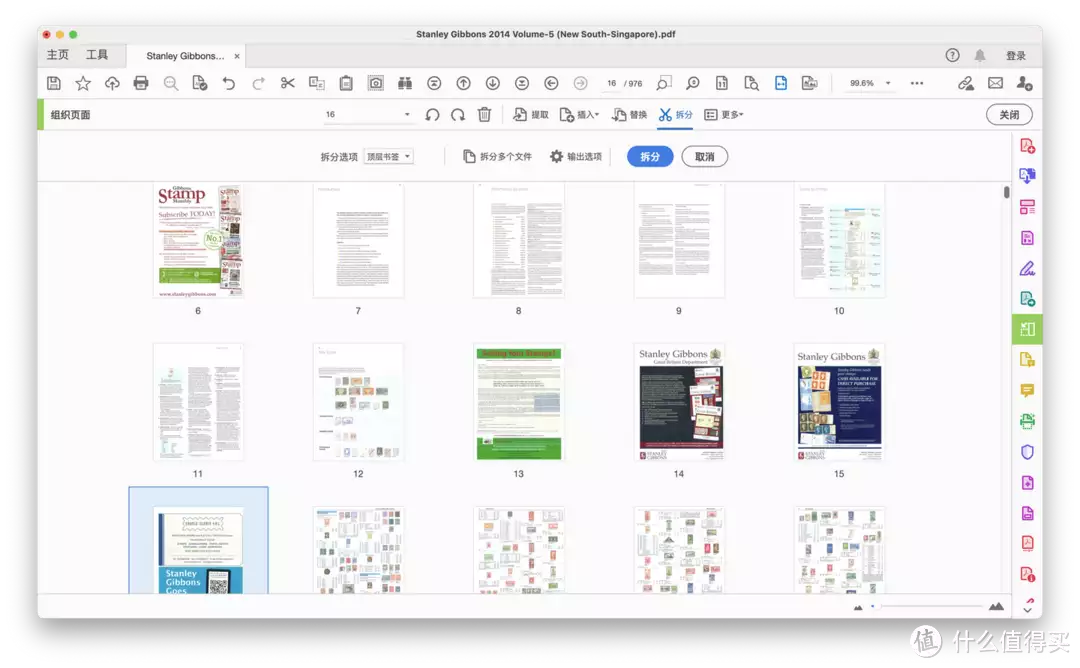Click the email envelope icon

995,83
